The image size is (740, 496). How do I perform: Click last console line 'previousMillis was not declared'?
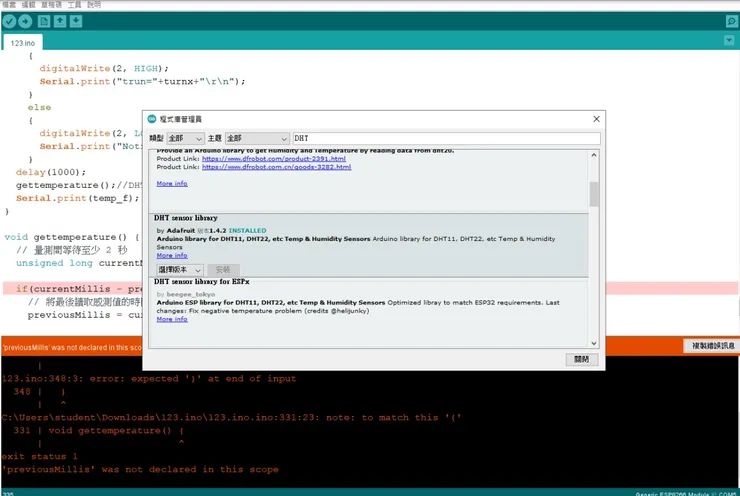pos(140,470)
